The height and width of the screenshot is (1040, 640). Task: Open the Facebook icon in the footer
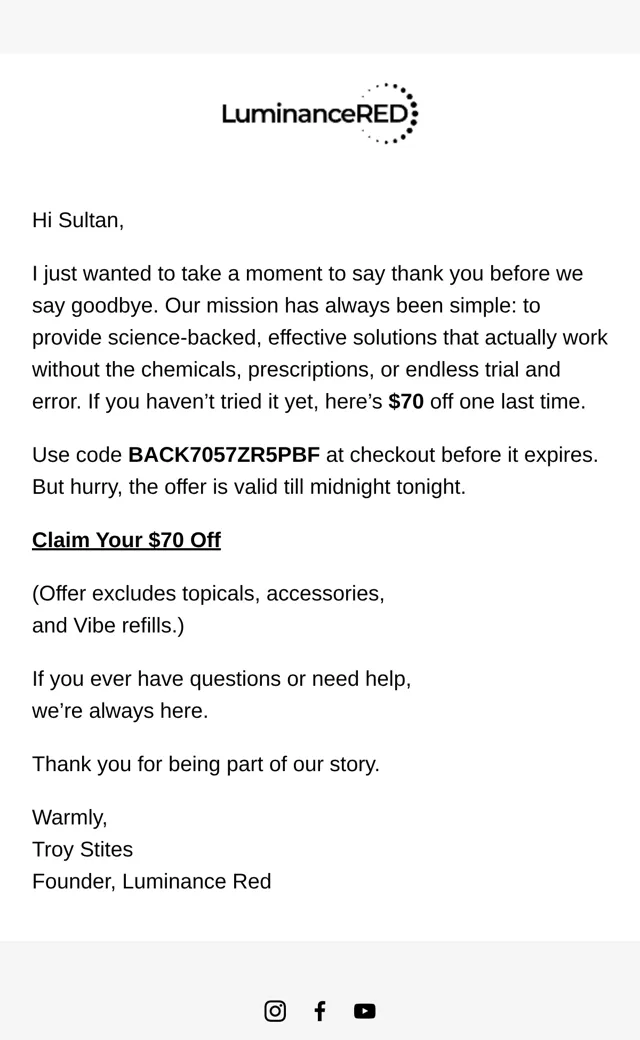pyautogui.click(x=320, y=1011)
